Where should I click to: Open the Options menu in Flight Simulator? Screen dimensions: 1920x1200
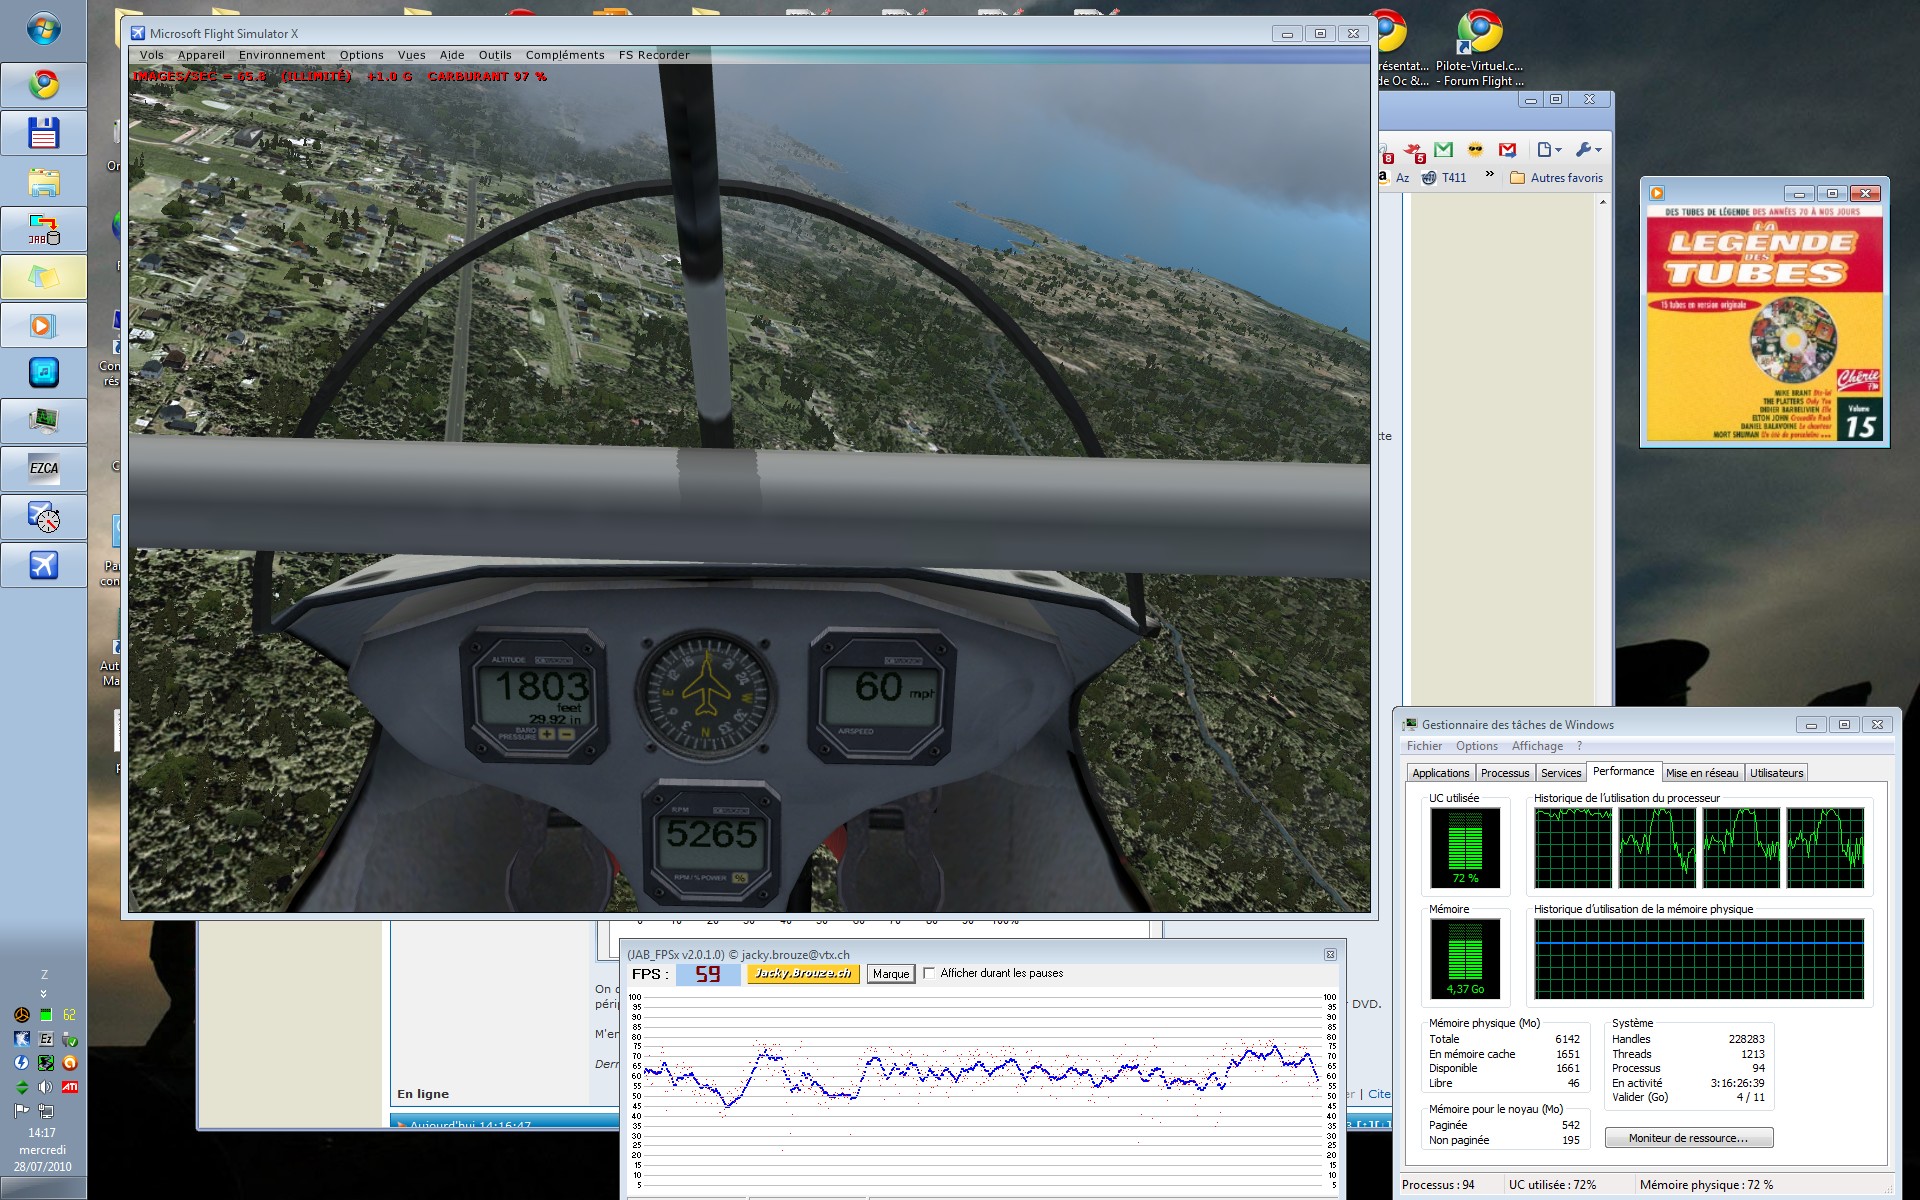[x=361, y=55]
